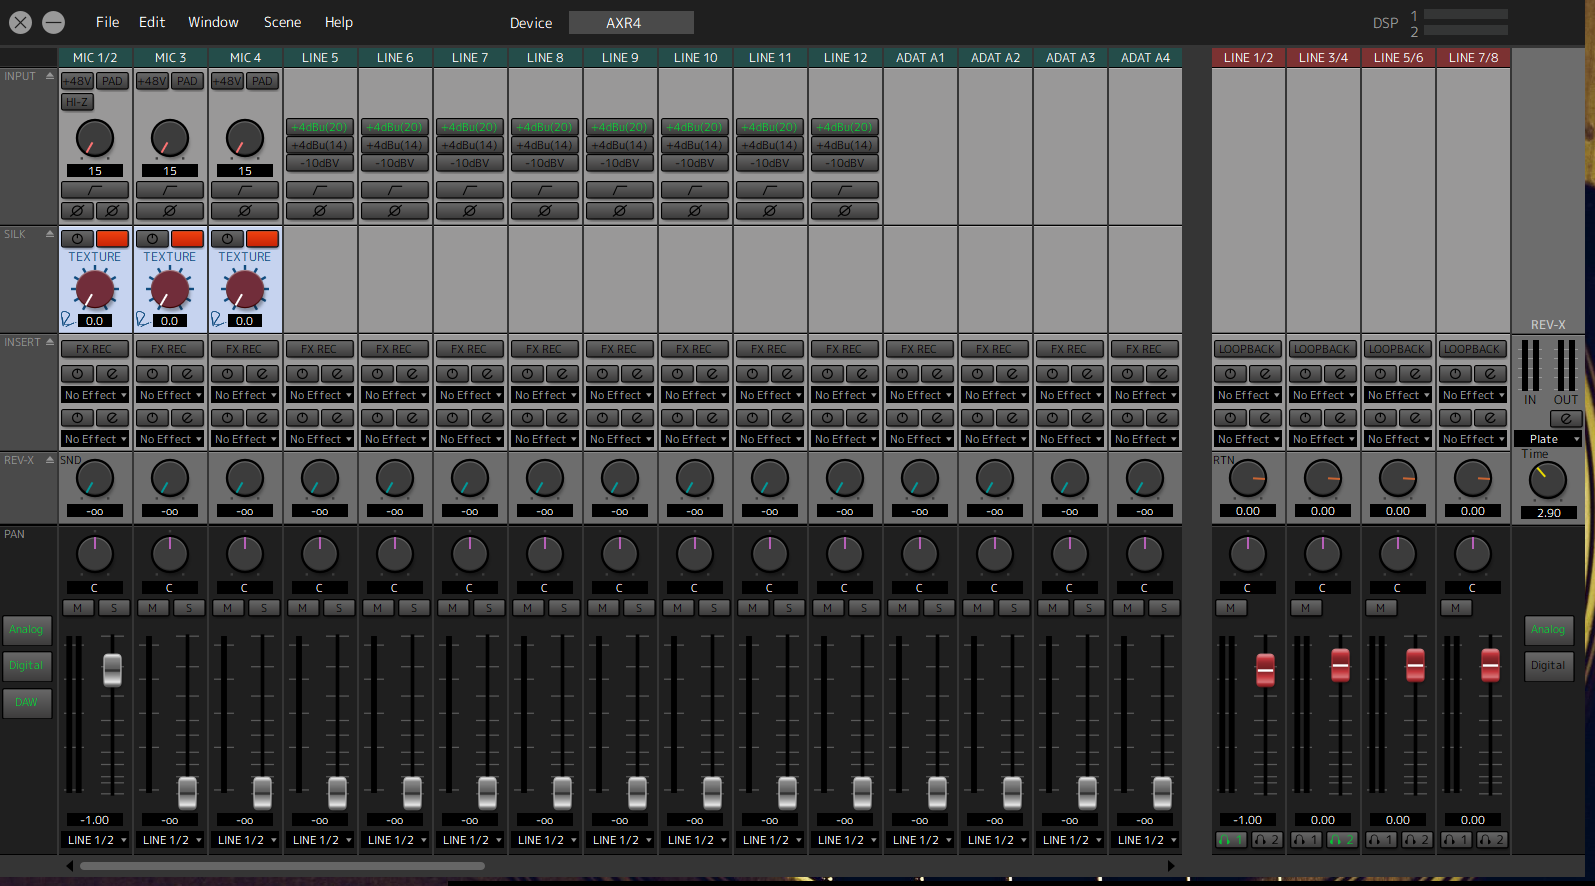This screenshot has width=1595, height=886.
Task: Invert phase on the LINE 5 channel
Action: click(x=320, y=211)
